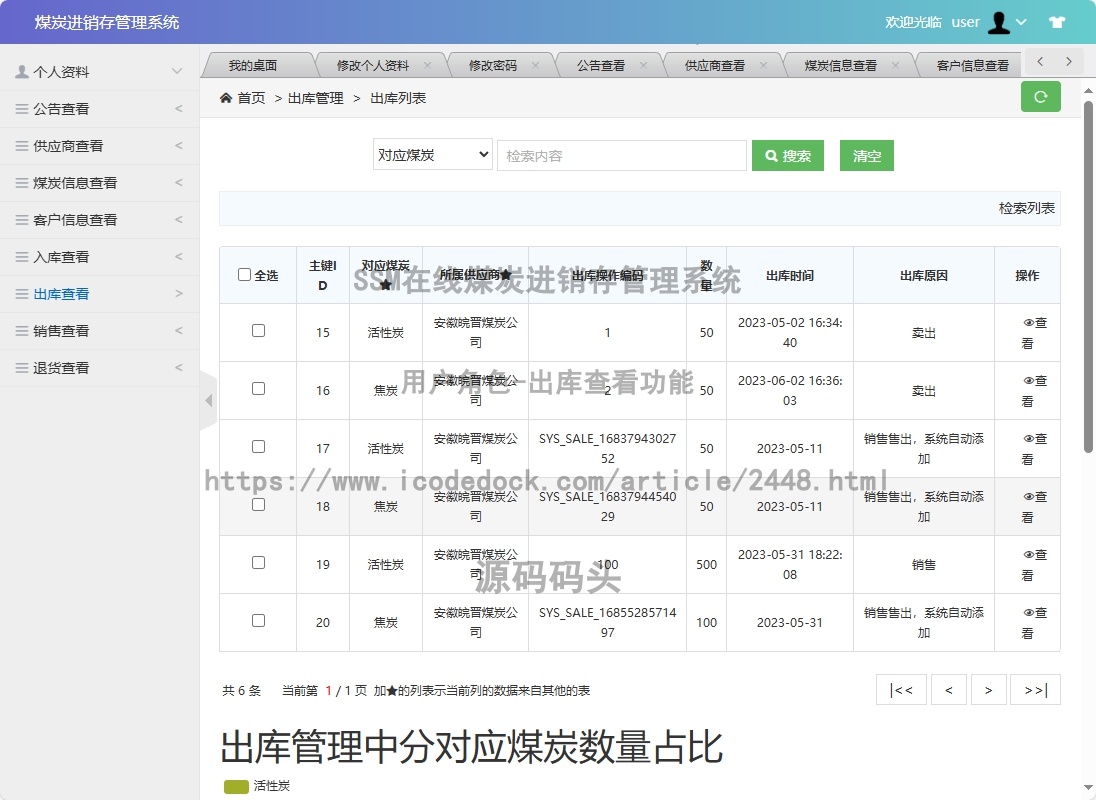This screenshot has height=800, width=1096.
Task: Click the 活性炭 olive legend swatch
Action: click(236, 786)
